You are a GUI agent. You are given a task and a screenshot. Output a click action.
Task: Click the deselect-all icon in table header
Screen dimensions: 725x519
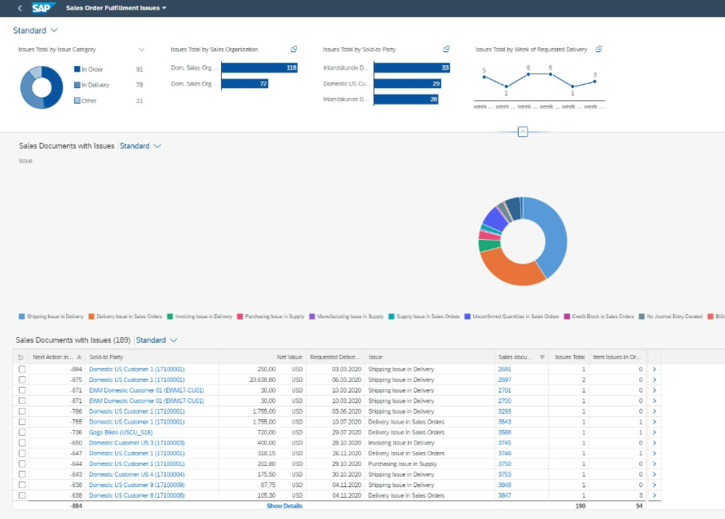[x=21, y=357]
